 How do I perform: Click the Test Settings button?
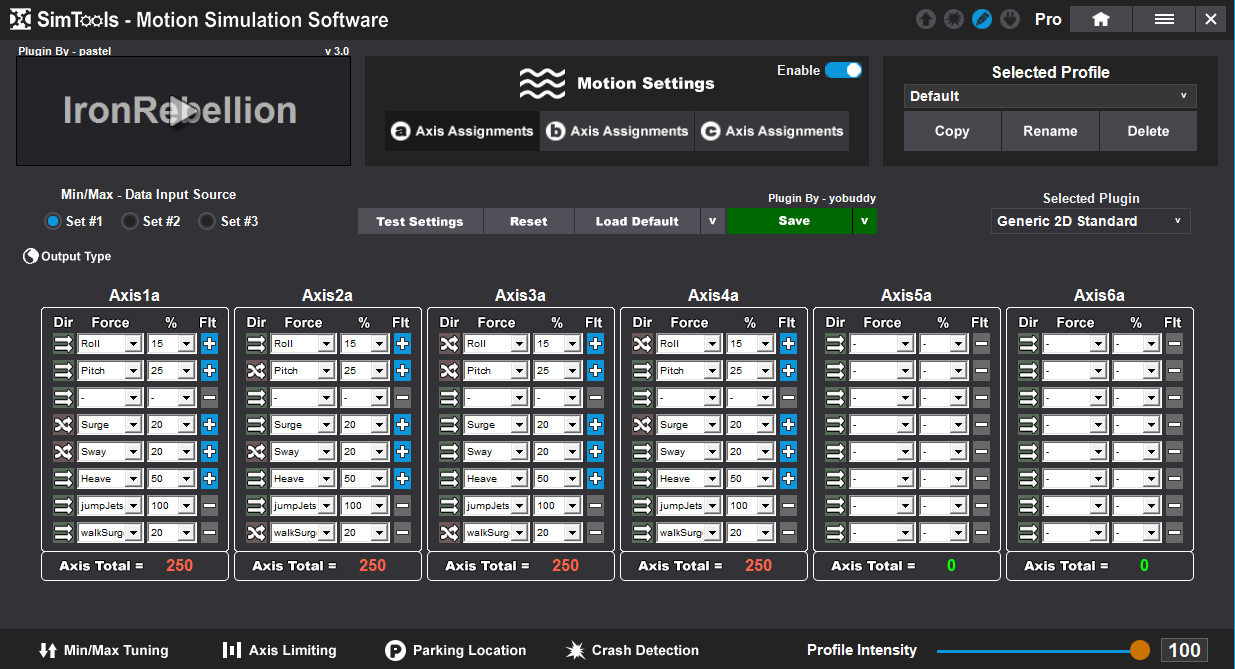(x=420, y=221)
